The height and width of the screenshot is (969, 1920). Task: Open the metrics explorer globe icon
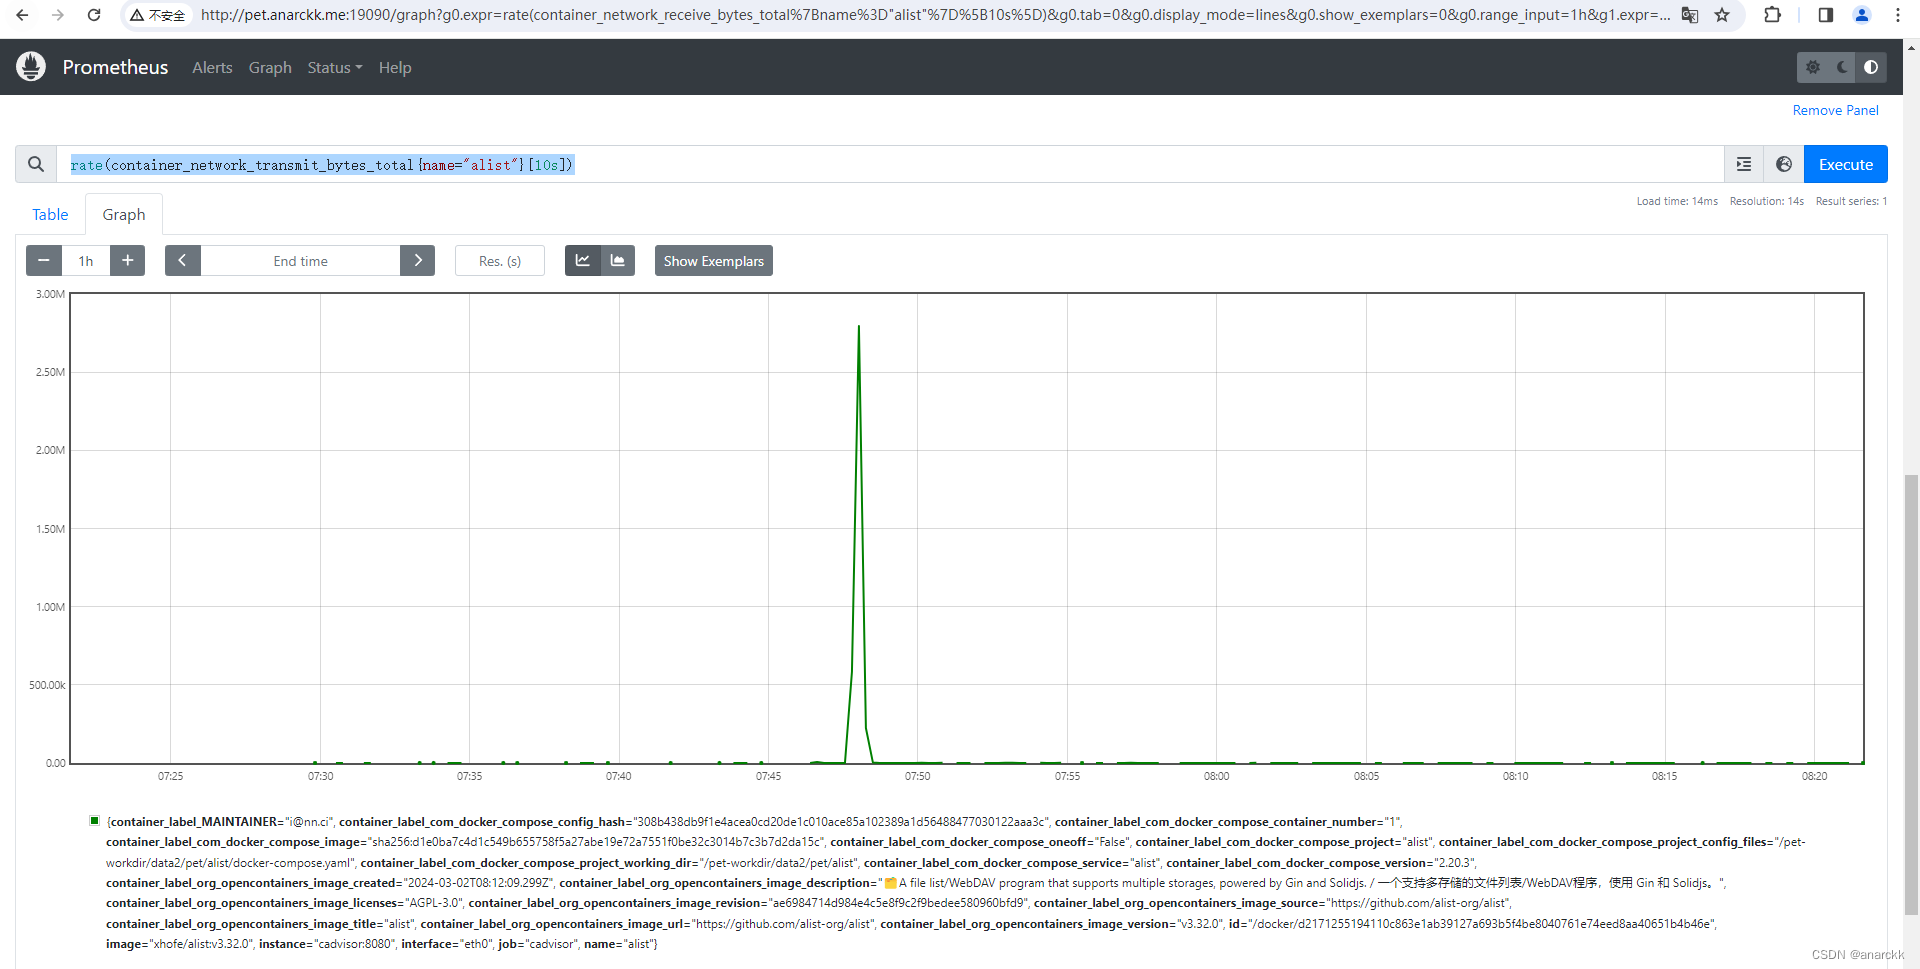coord(1784,164)
